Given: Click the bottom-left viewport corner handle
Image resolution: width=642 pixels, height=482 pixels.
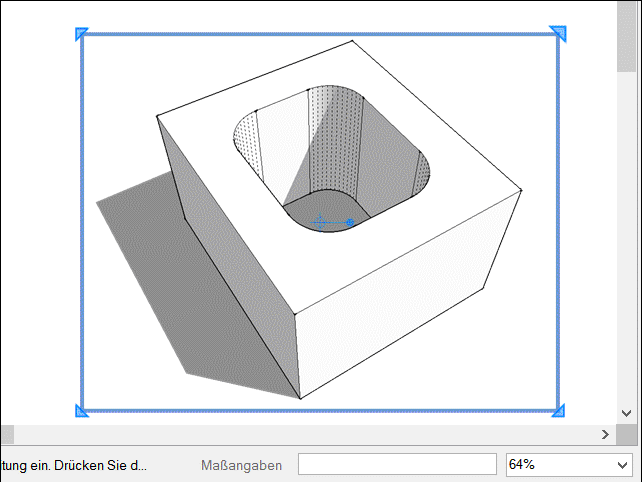Looking at the screenshot, I should tap(82, 409).
